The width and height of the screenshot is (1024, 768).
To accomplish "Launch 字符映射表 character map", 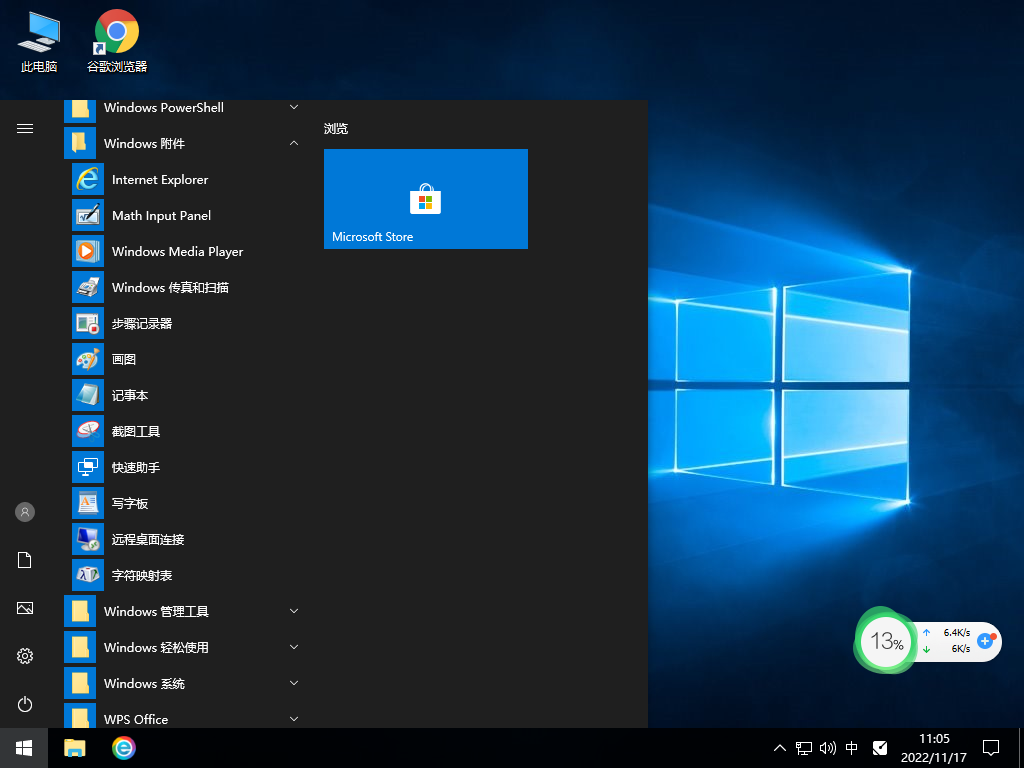I will tap(142, 575).
